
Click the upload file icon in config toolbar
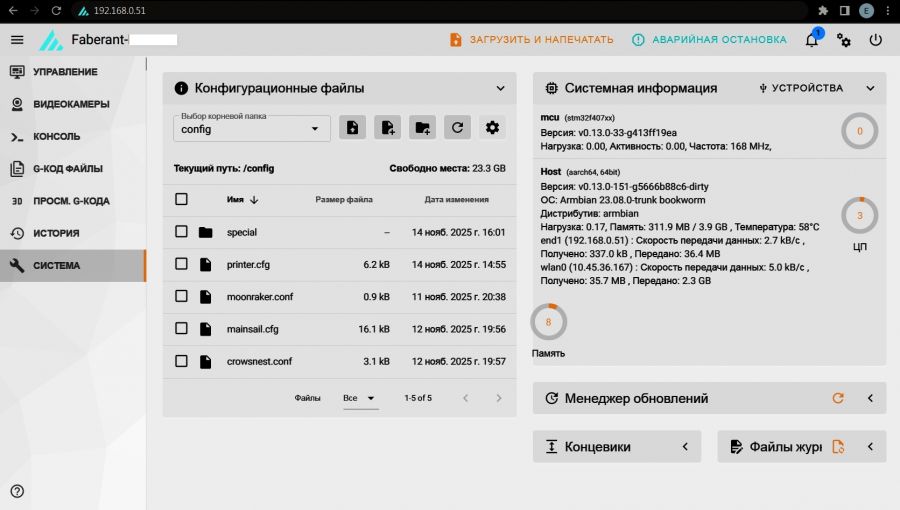[x=352, y=127]
